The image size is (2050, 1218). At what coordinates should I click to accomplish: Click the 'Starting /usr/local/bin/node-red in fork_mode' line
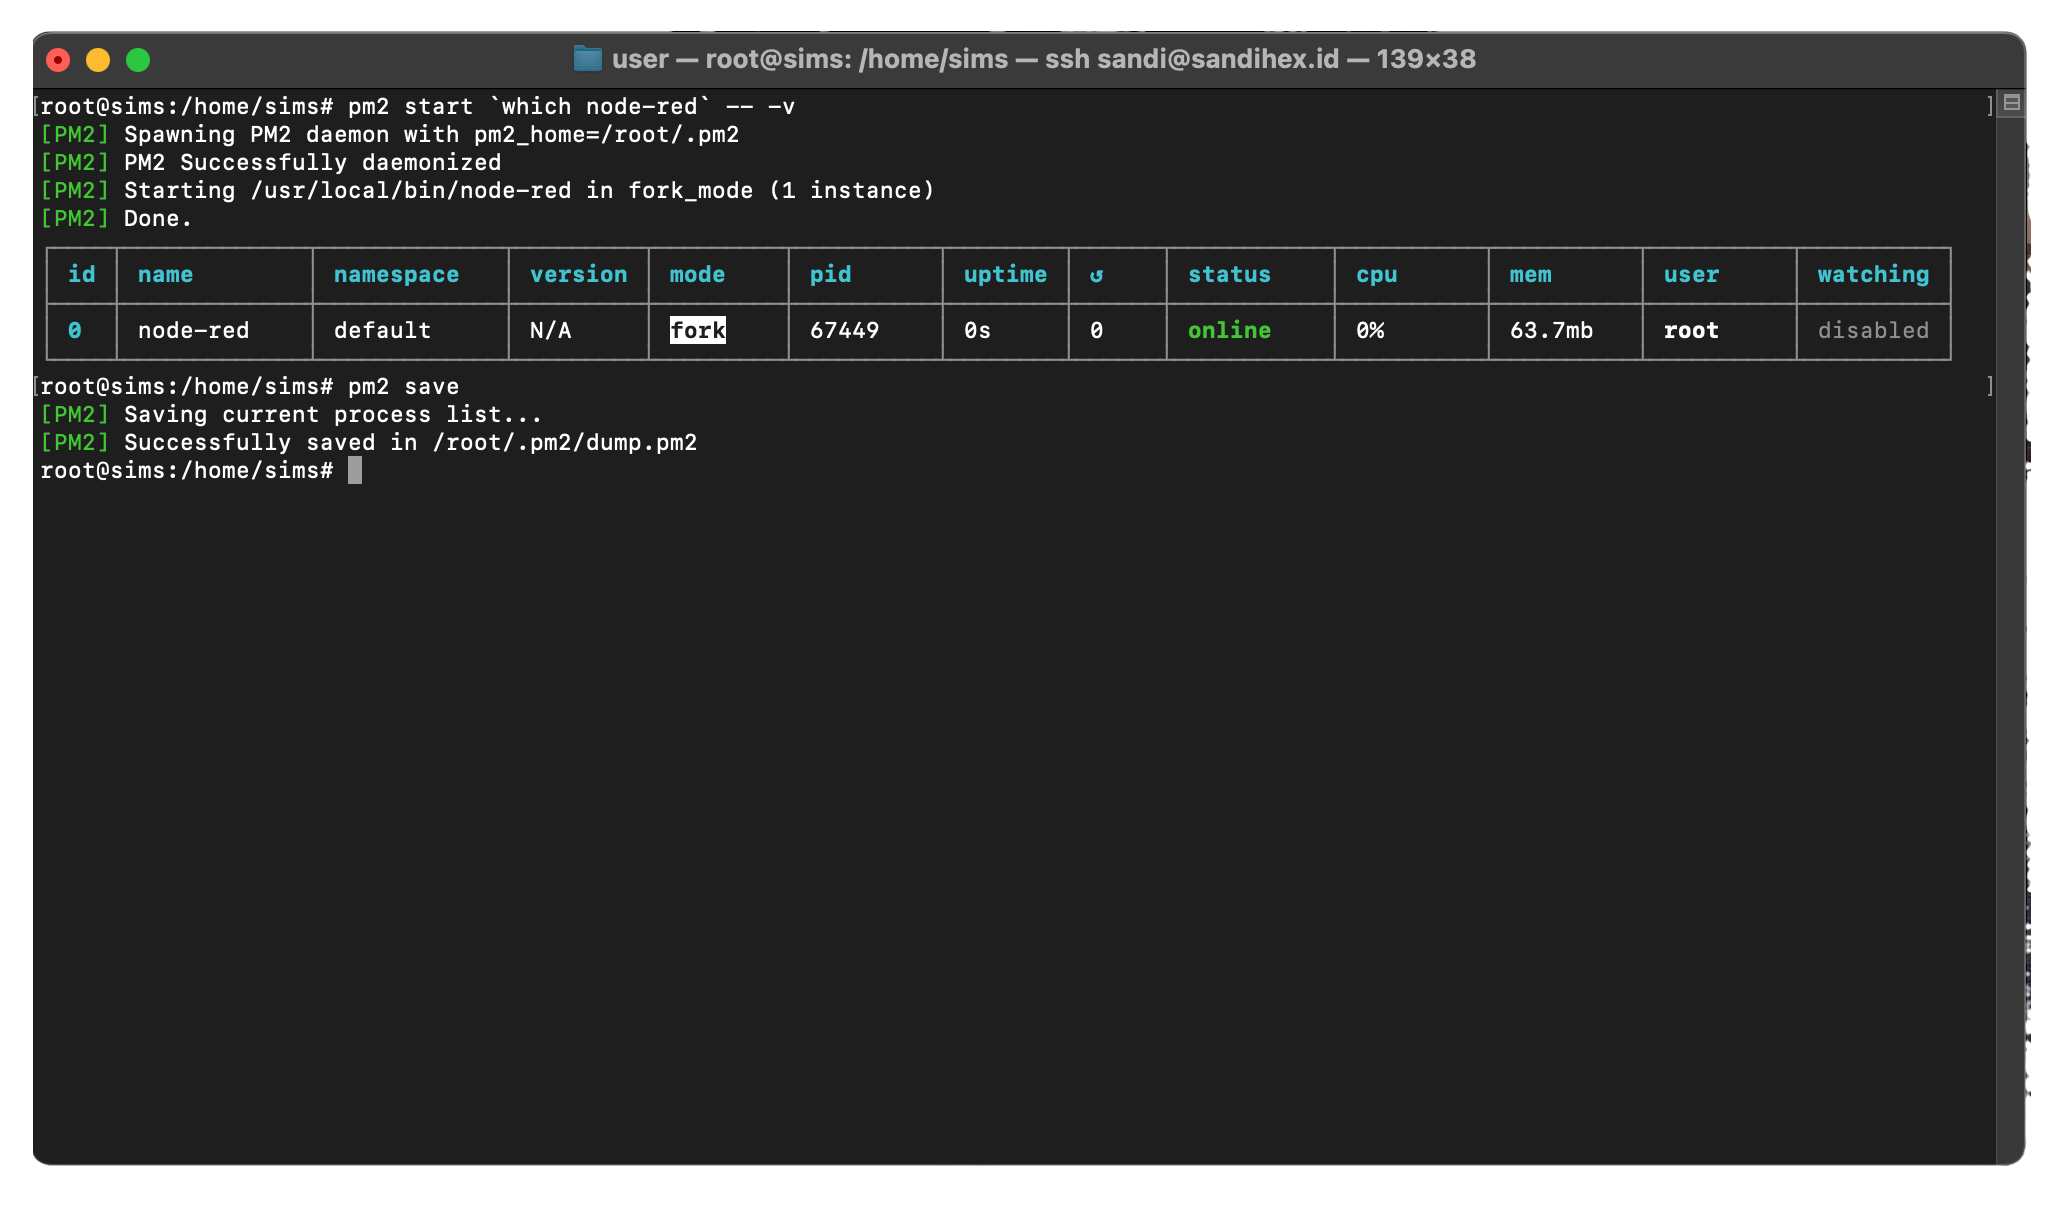pos(487,190)
